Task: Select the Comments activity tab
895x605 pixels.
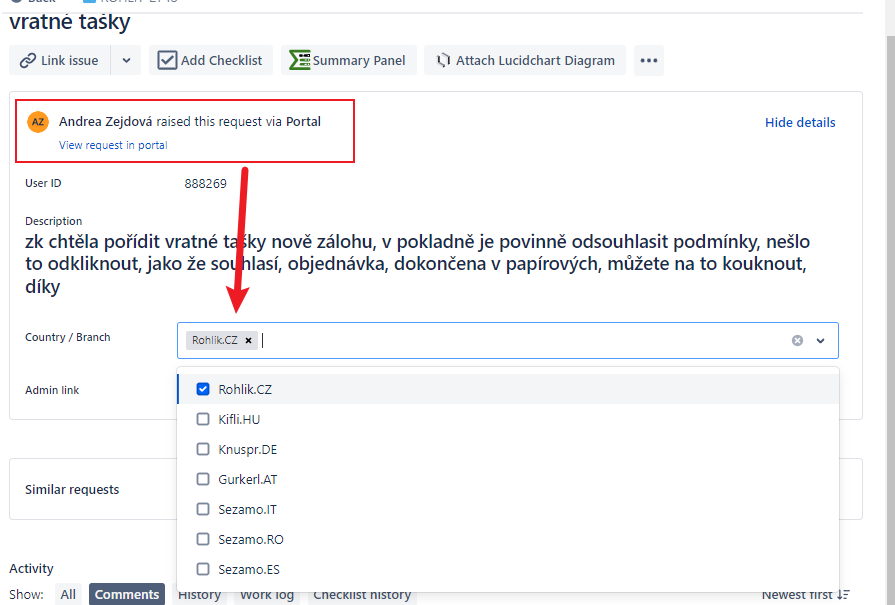Action: (x=127, y=594)
